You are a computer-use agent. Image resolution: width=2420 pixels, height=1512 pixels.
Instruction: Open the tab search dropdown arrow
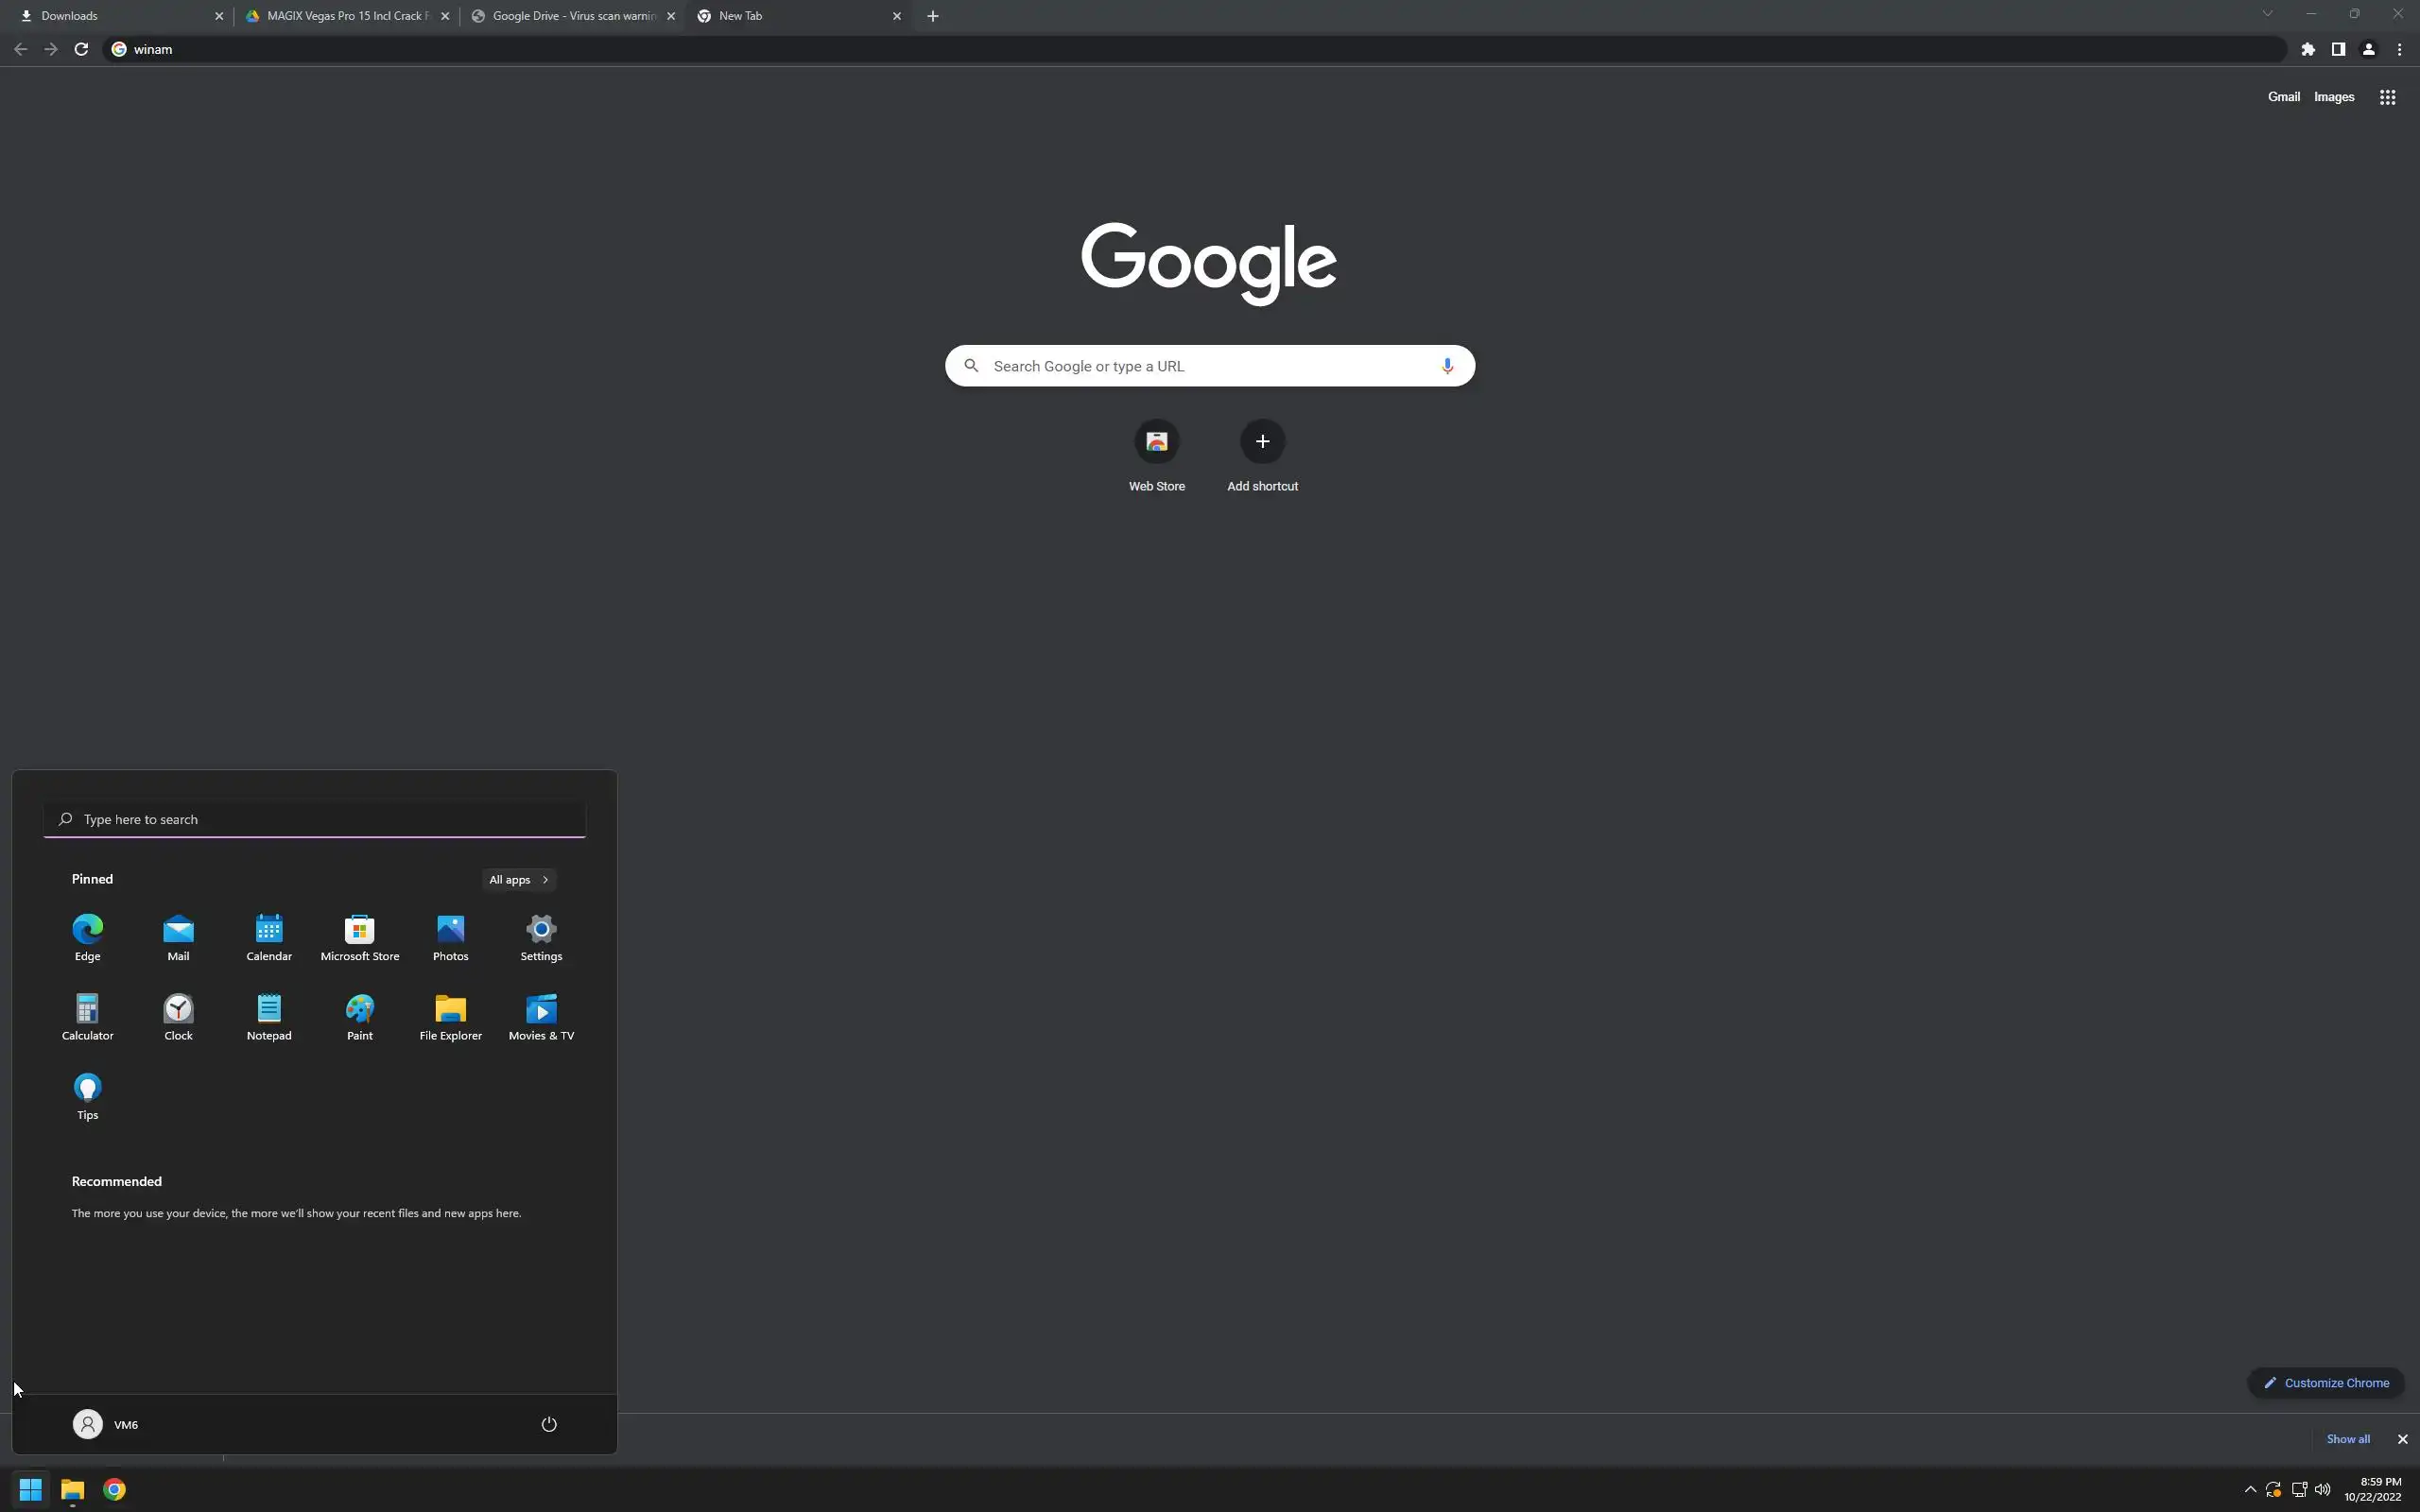coord(2267,15)
